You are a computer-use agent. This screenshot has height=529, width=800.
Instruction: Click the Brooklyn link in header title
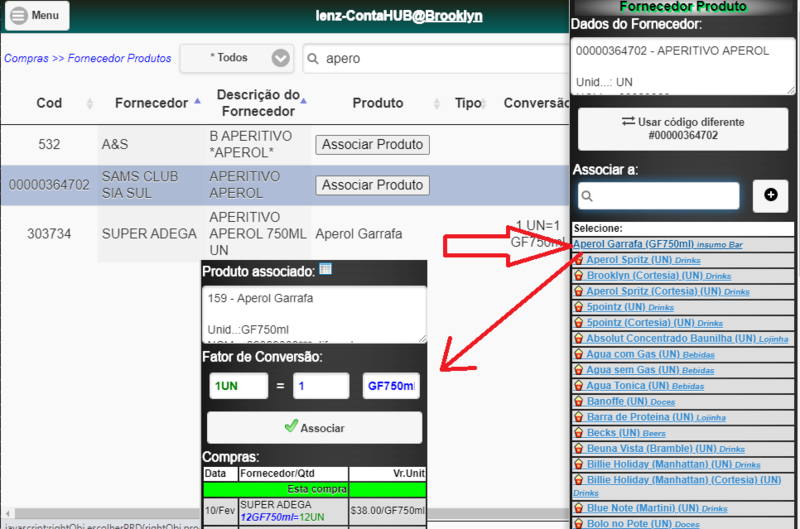click(454, 16)
